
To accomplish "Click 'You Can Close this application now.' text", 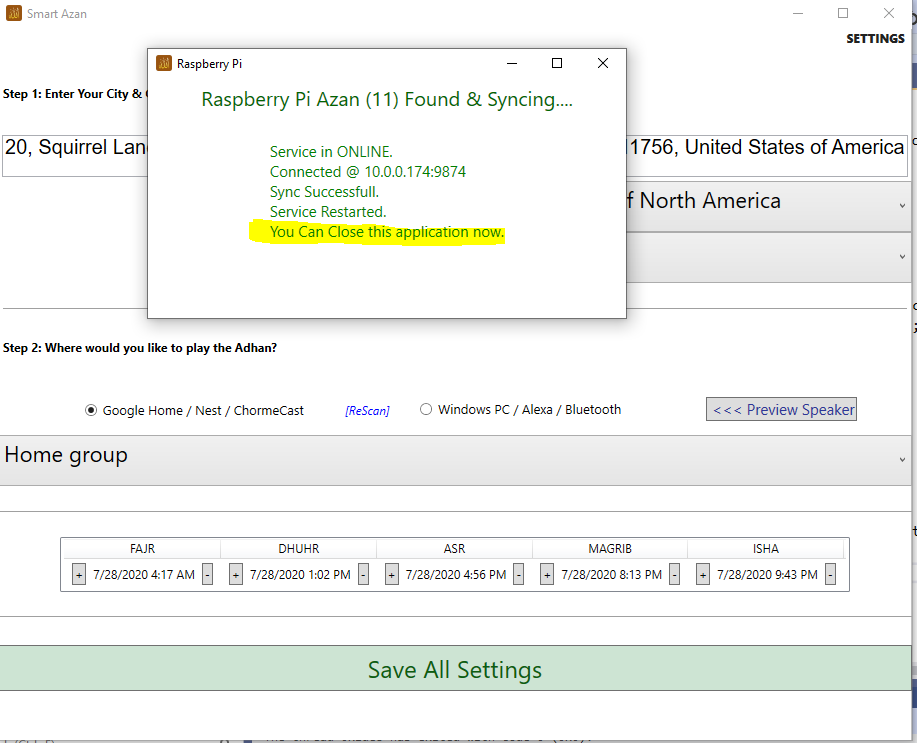I will pos(387,232).
